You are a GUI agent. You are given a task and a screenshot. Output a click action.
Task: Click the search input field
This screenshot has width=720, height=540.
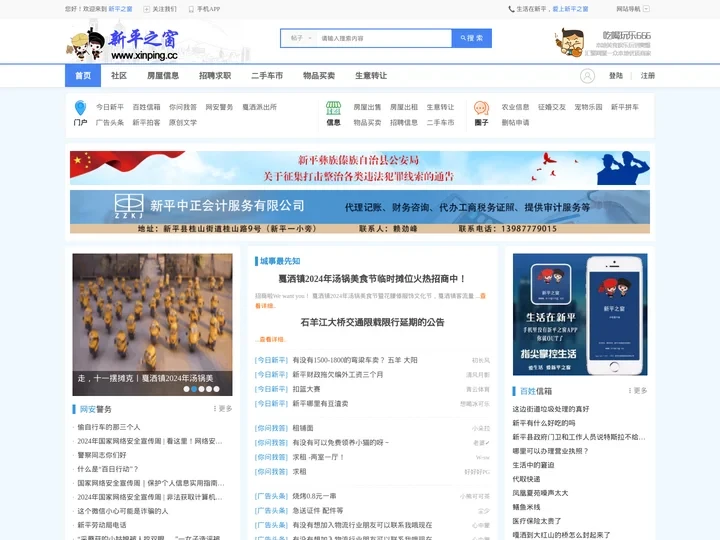tap(384, 38)
